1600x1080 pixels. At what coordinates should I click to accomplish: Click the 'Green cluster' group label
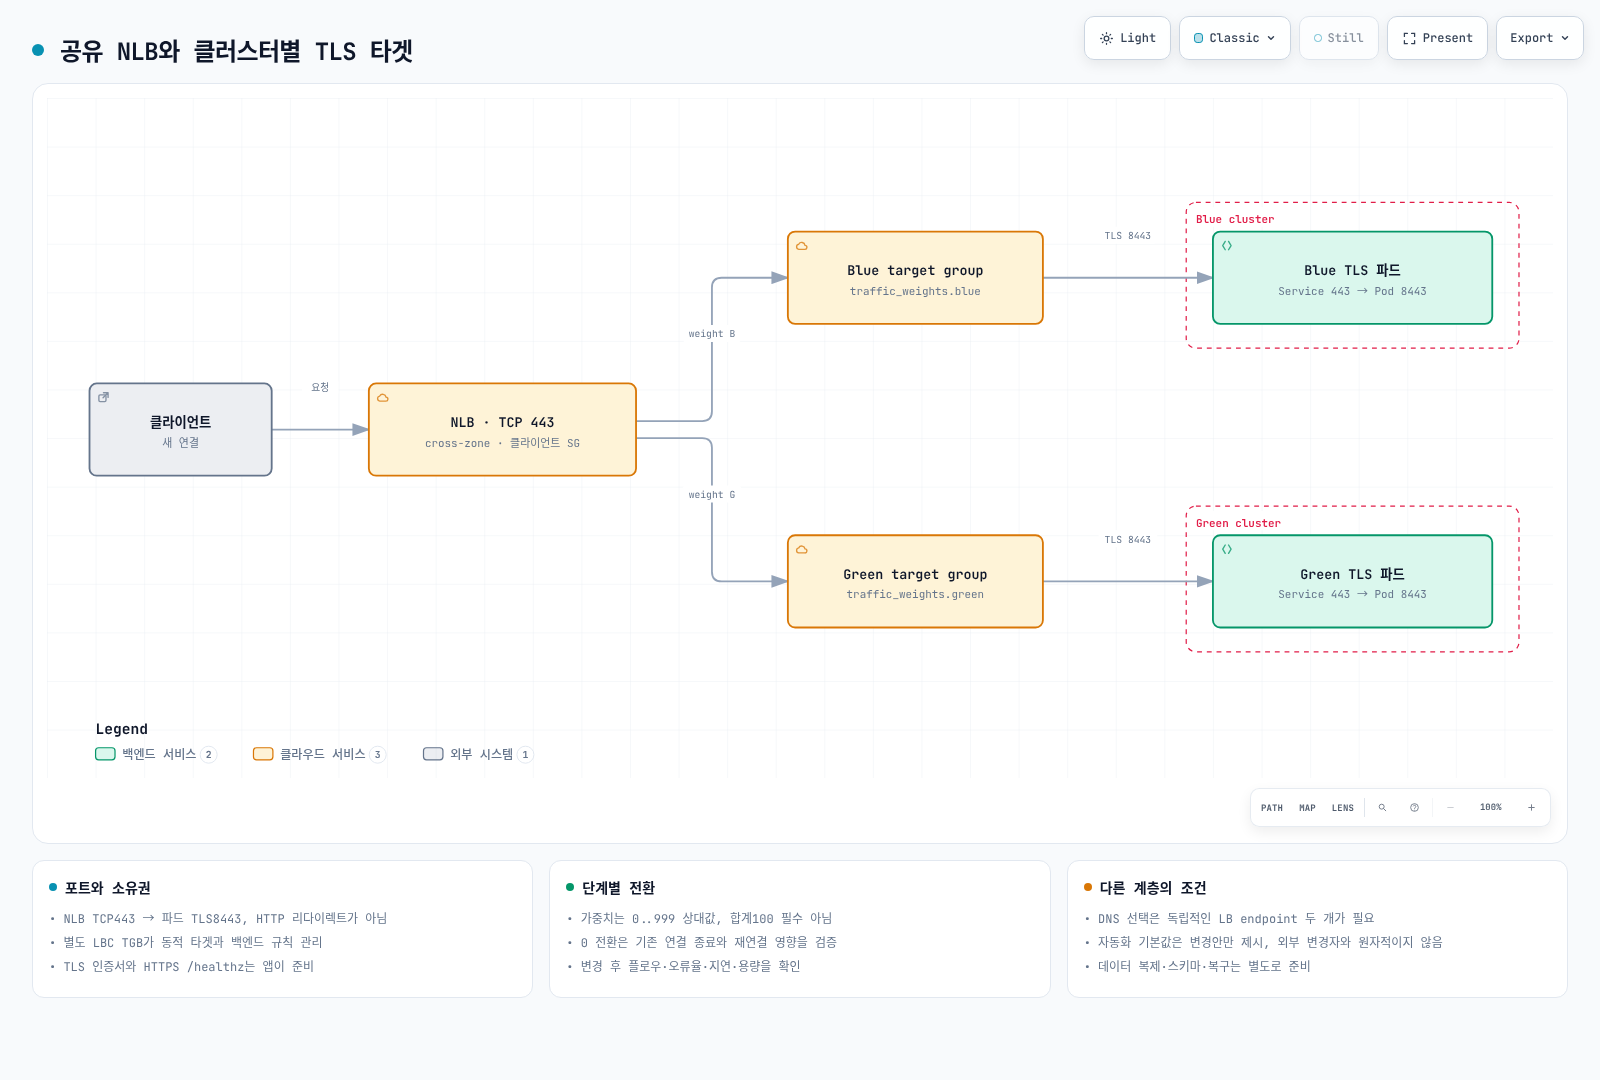pos(1238,524)
